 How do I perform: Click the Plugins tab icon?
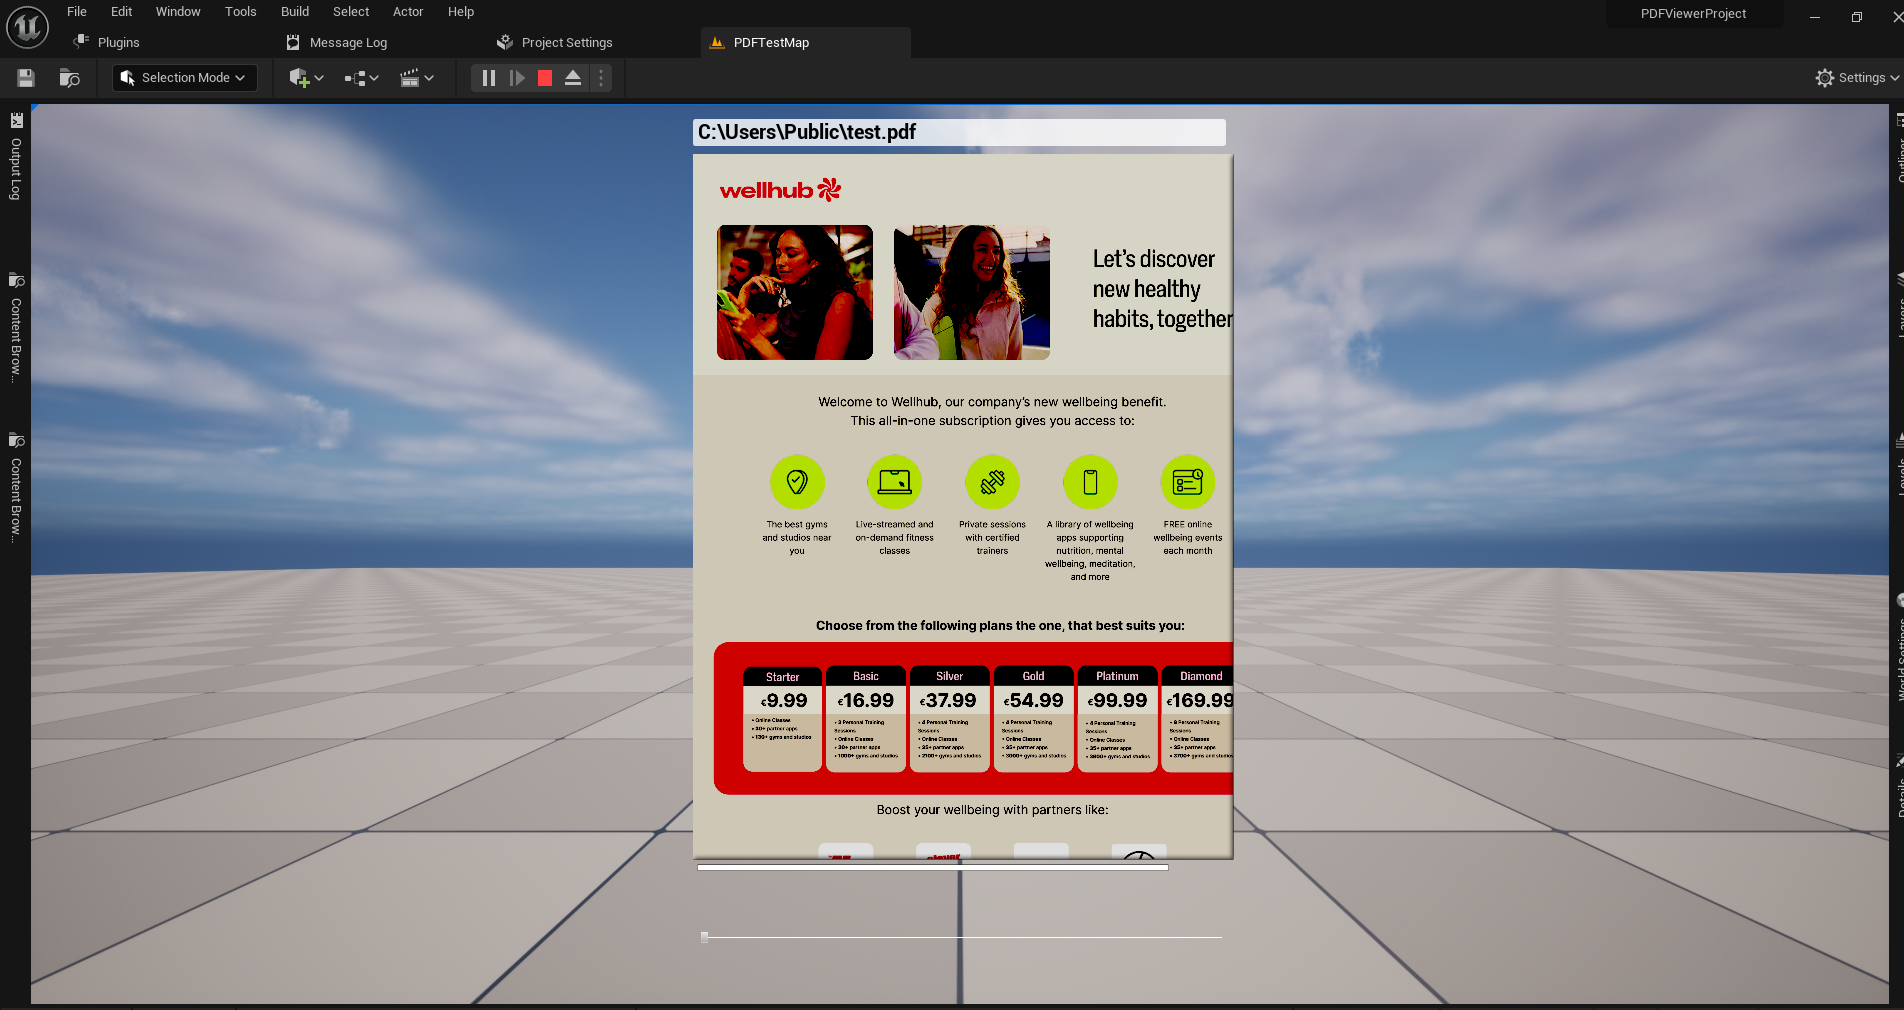(x=82, y=42)
